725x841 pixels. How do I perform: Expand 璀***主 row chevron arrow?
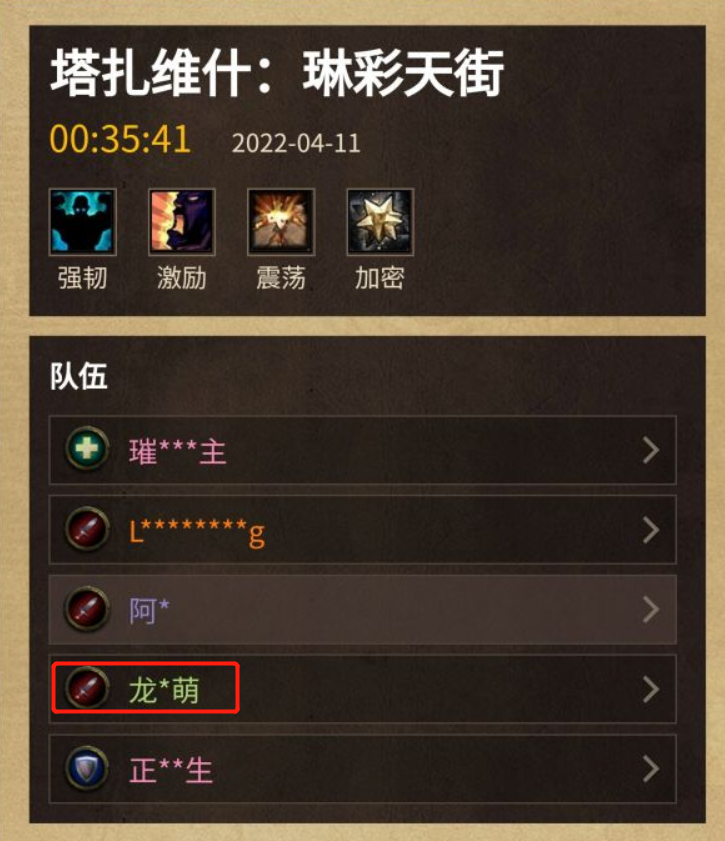(x=650, y=450)
